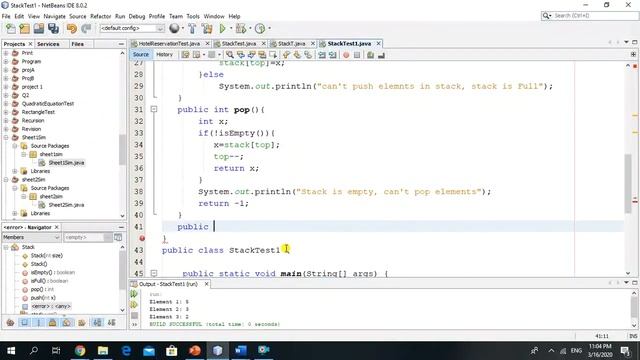Click the Save All toolbar icon
This screenshot has height=360, width=640.
(x=53, y=28)
